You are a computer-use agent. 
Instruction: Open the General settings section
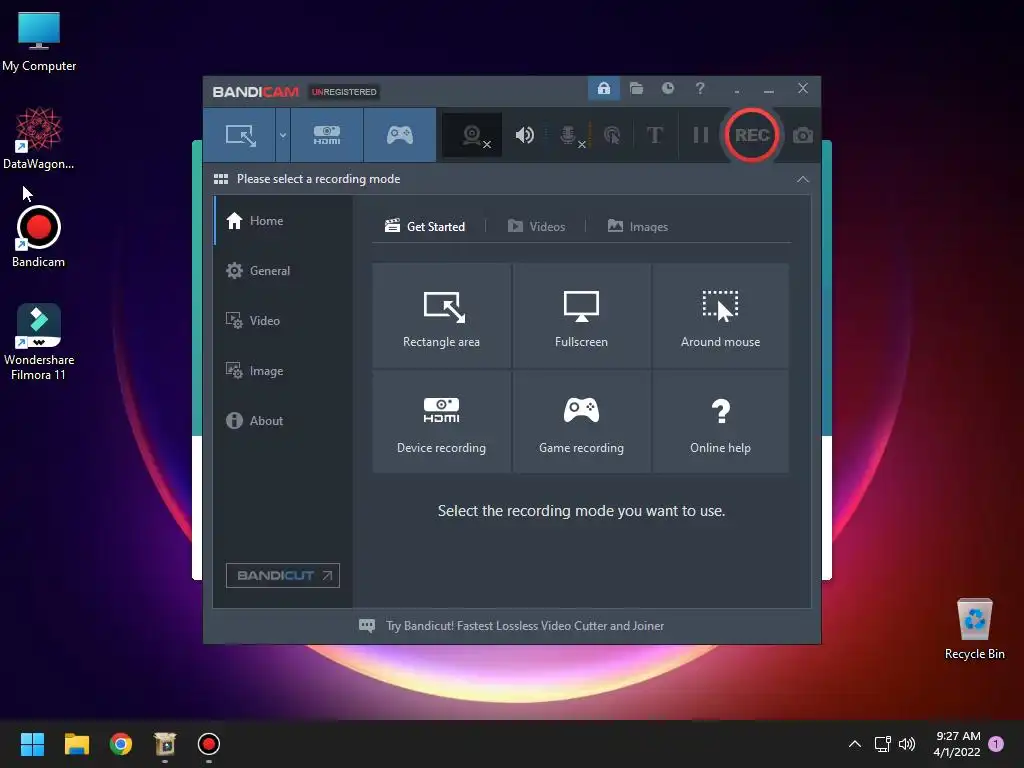pos(283,270)
